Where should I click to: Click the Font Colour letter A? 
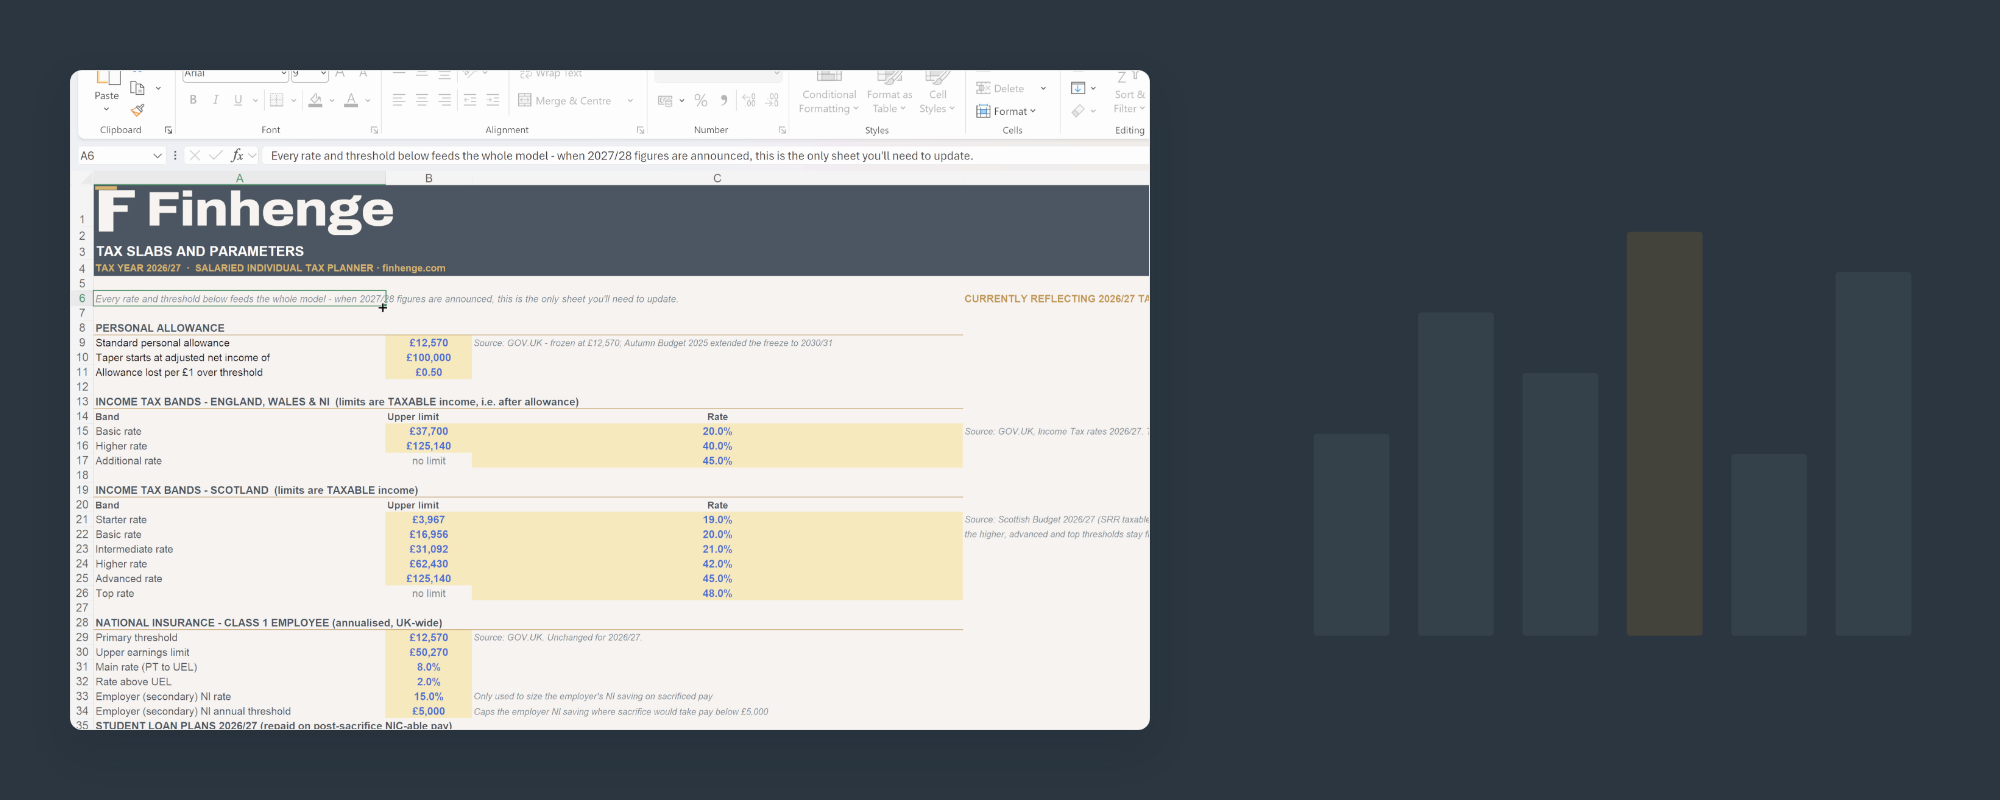click(351, 100)
